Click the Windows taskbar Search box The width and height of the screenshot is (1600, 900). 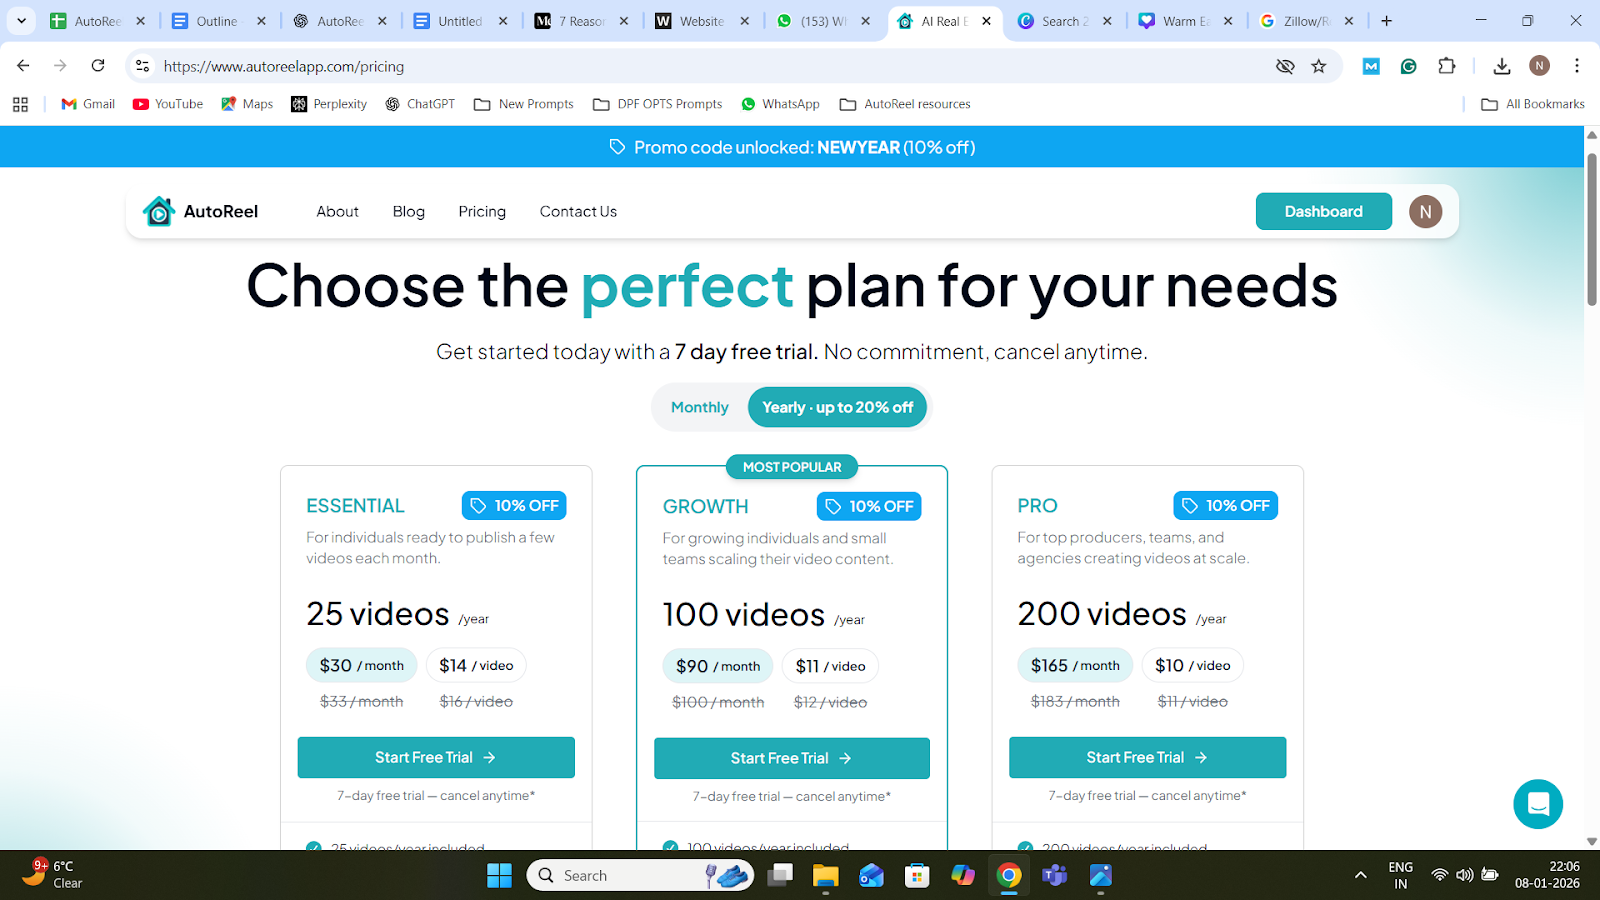[640, 876]
